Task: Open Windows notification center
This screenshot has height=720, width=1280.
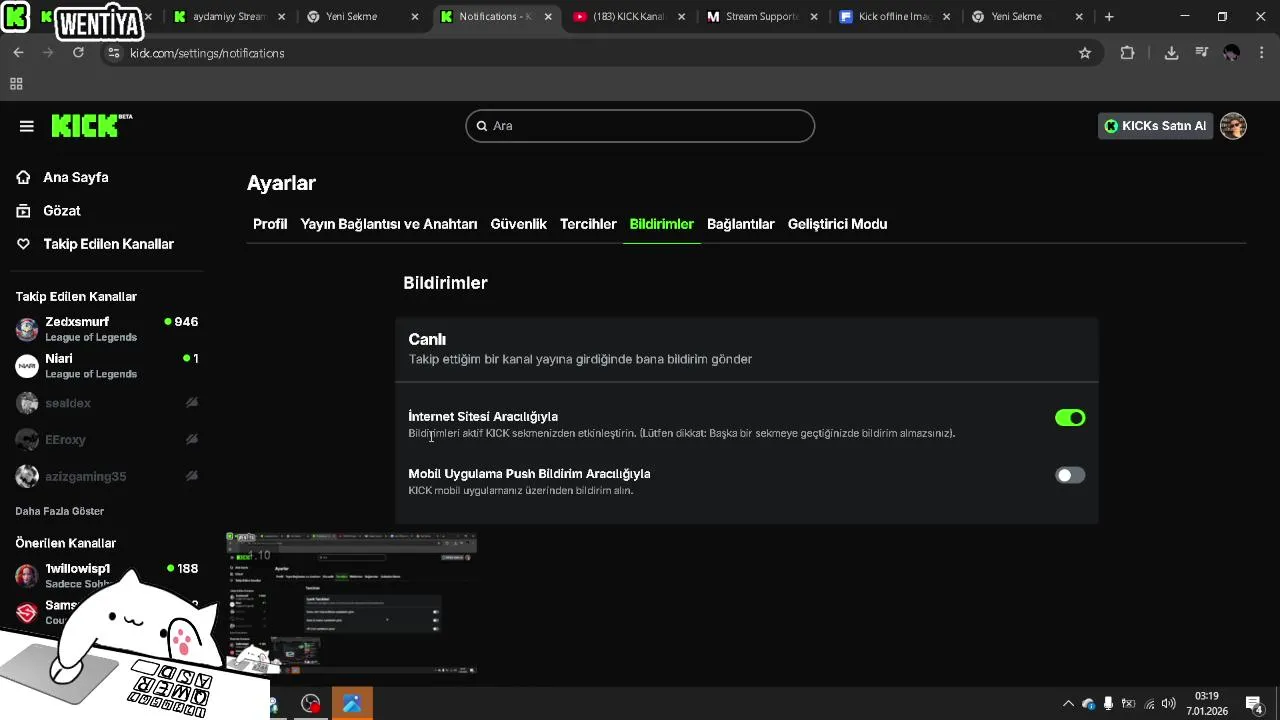Action: click(1254, 704)
